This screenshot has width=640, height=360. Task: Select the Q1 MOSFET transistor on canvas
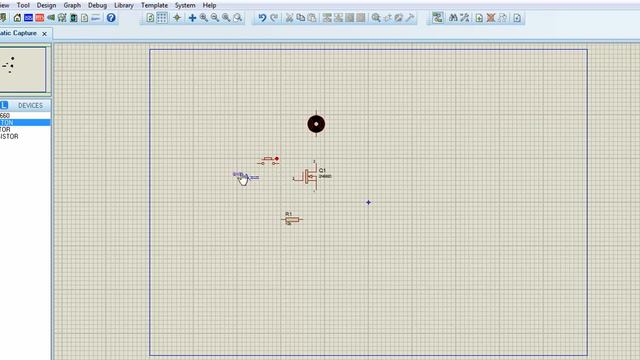pyautogui.click(x=311, y=176)
